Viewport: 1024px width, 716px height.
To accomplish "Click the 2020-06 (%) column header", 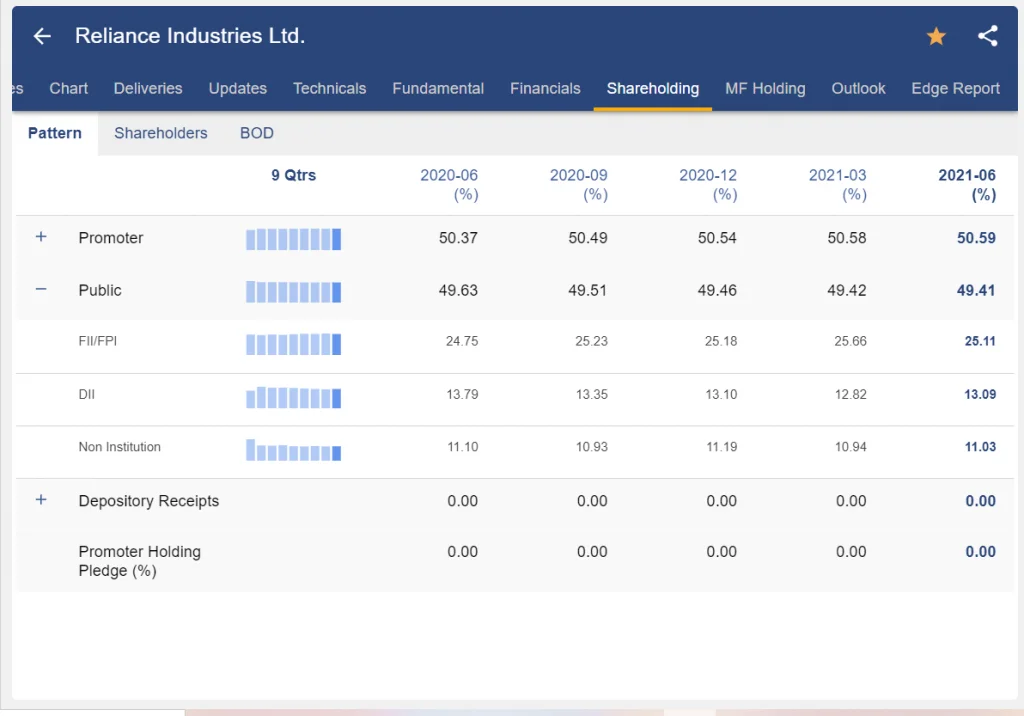I will click(449, 185).
